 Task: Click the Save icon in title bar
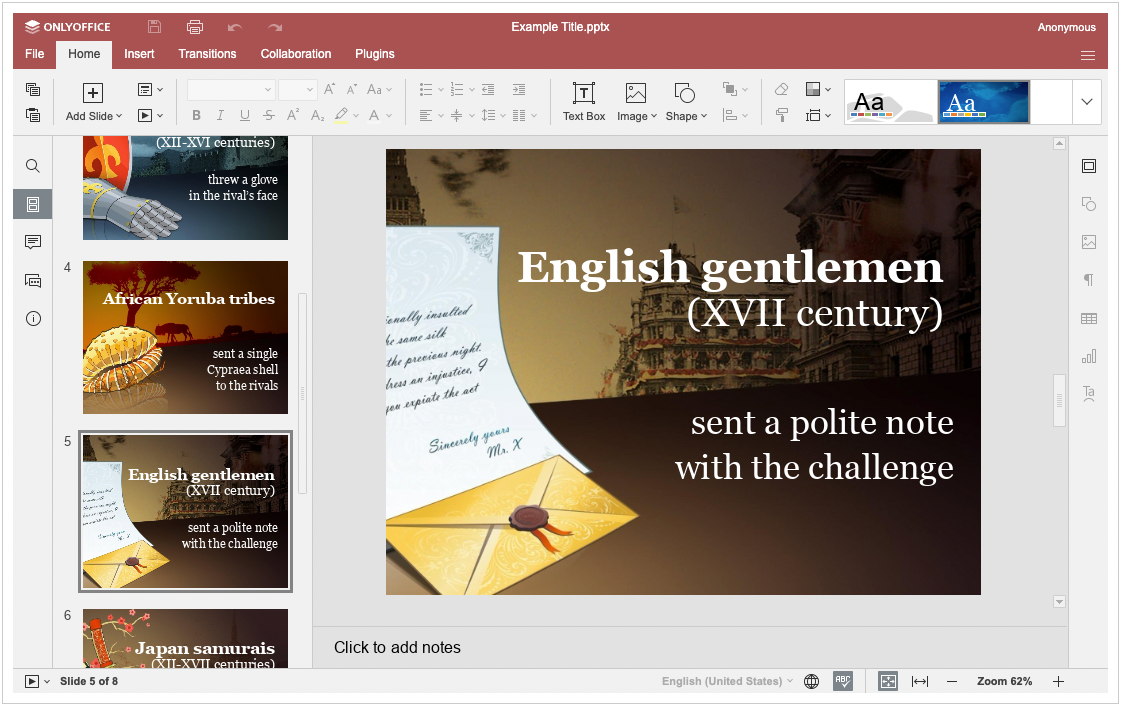(x=154, y=27)
